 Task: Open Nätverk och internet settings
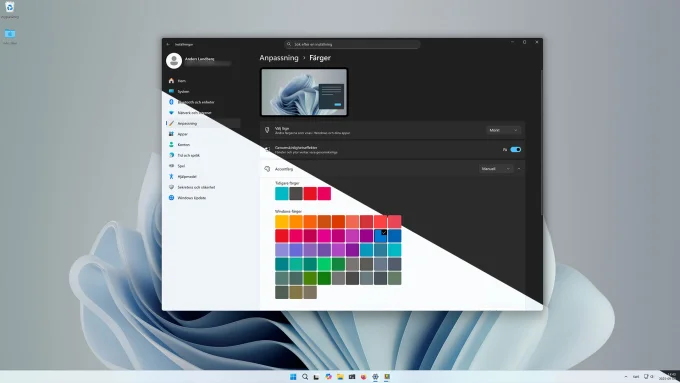[203, 113]
